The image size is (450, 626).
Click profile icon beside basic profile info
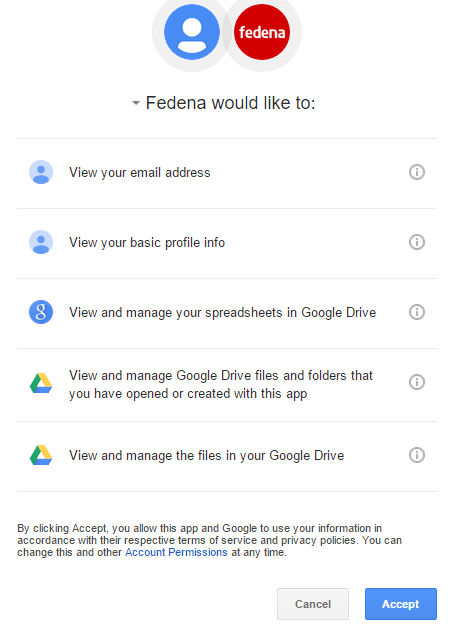(x=41, y=242)
